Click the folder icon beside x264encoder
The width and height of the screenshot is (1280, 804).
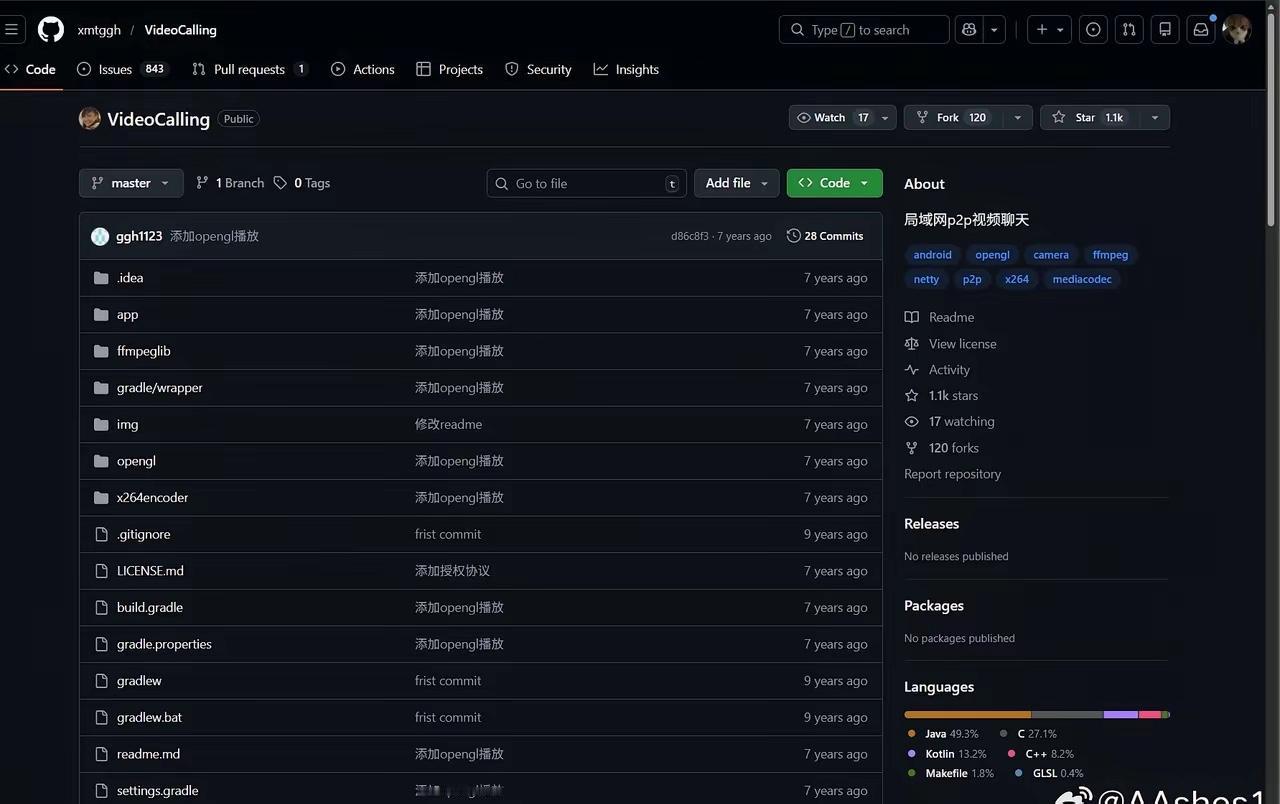point(101,497)
